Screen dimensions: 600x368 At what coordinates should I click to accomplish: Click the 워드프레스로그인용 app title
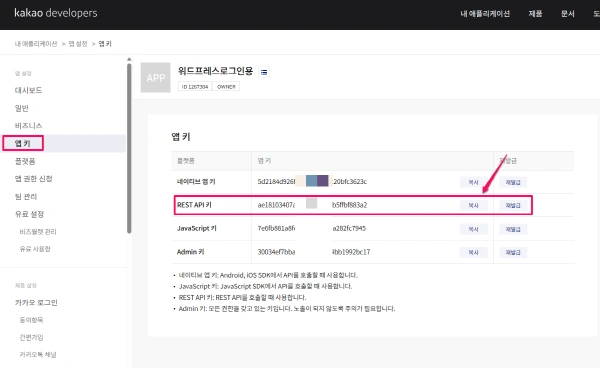click(x=215, y=71)
